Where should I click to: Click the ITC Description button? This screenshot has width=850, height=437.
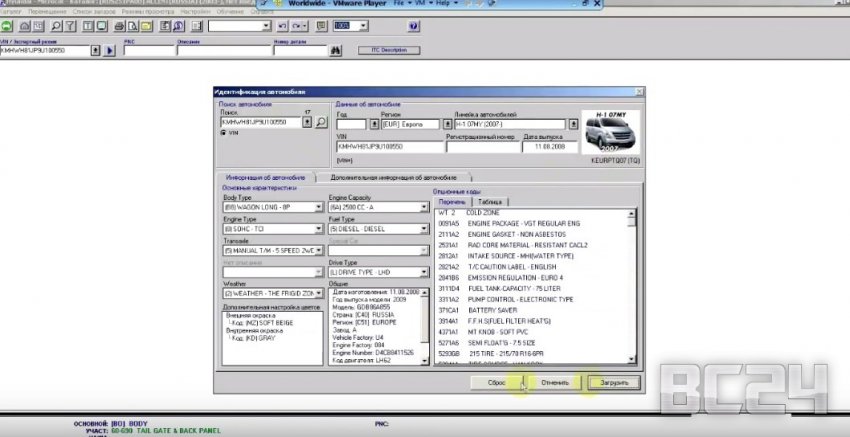click(389, 49)
